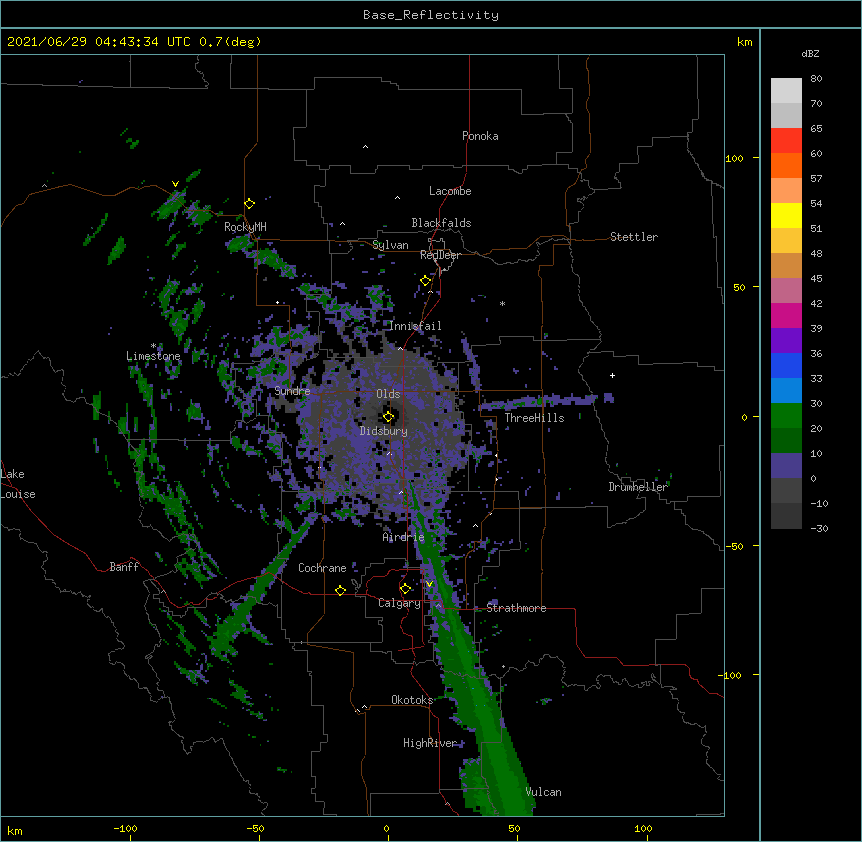The width and height of the screenshot is (862, 842).
Task: Click the white caret marker left of Lacombe
Action: (x=397, y=198)
